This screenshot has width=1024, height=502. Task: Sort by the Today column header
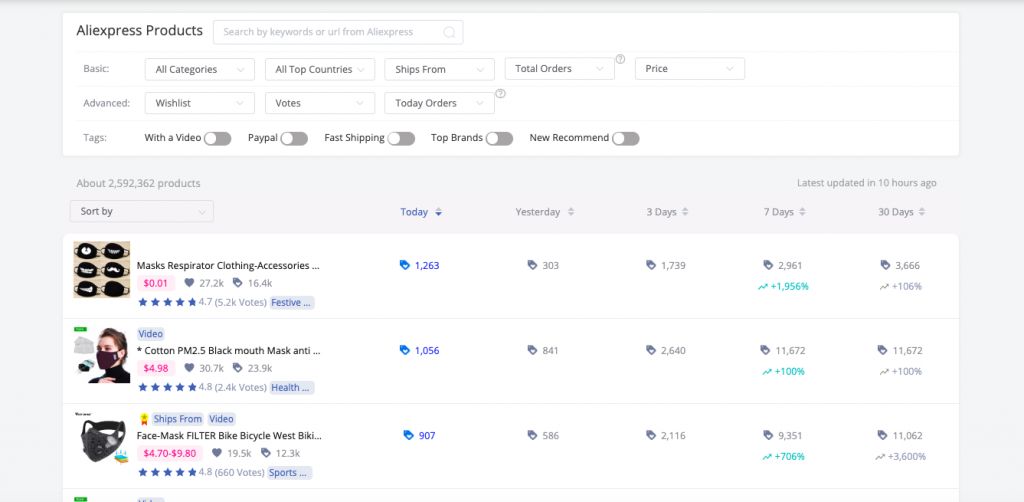414,212
